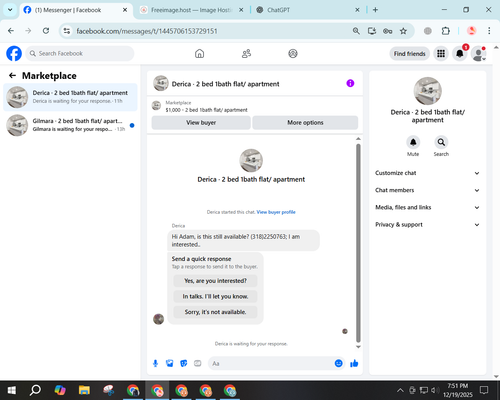The height and width of the screenshot is (400, 500).
Task: Click the More options button
Action: coord(305,123)
